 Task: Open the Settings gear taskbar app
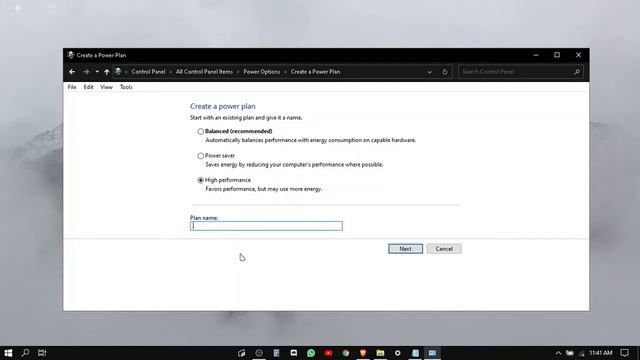[x=398, y=353]
